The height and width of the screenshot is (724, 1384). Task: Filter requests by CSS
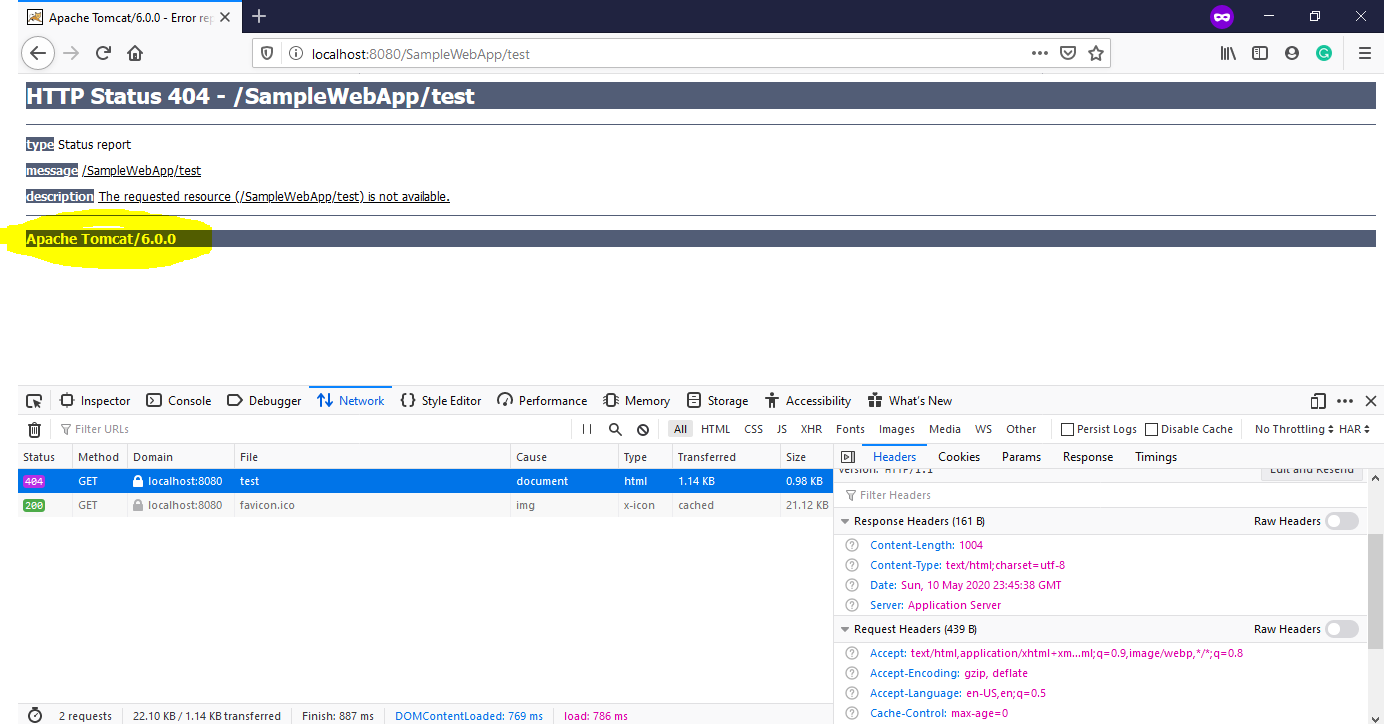point(754,429)
